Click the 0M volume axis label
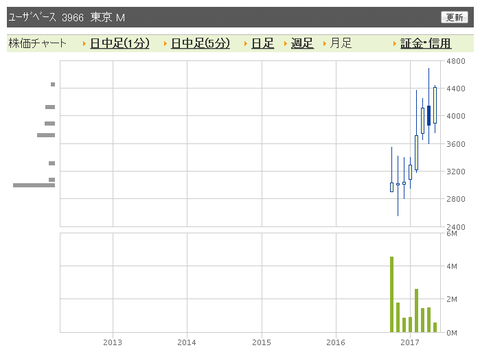480x363 pixels. click(x=452, y=333)
